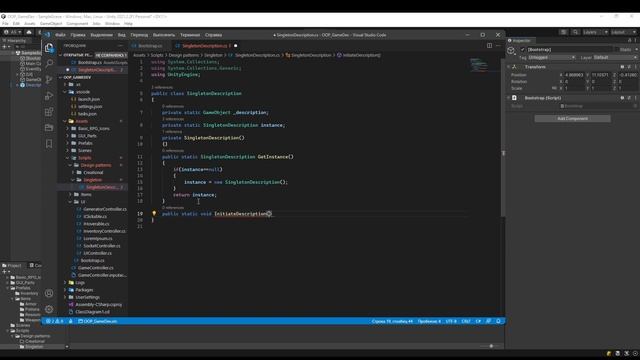Click the Unity Transform component icon

[514, 67]
